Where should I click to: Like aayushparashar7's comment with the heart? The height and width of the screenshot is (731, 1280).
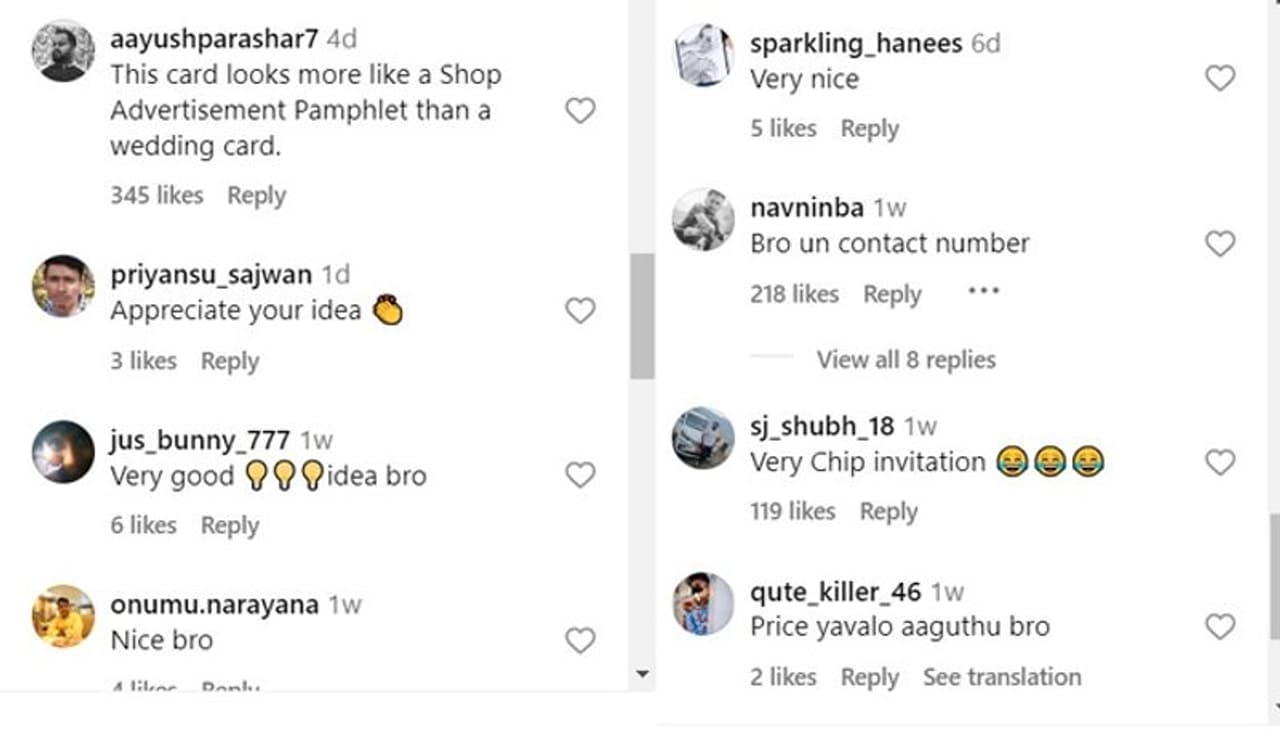tap(580, 110)
